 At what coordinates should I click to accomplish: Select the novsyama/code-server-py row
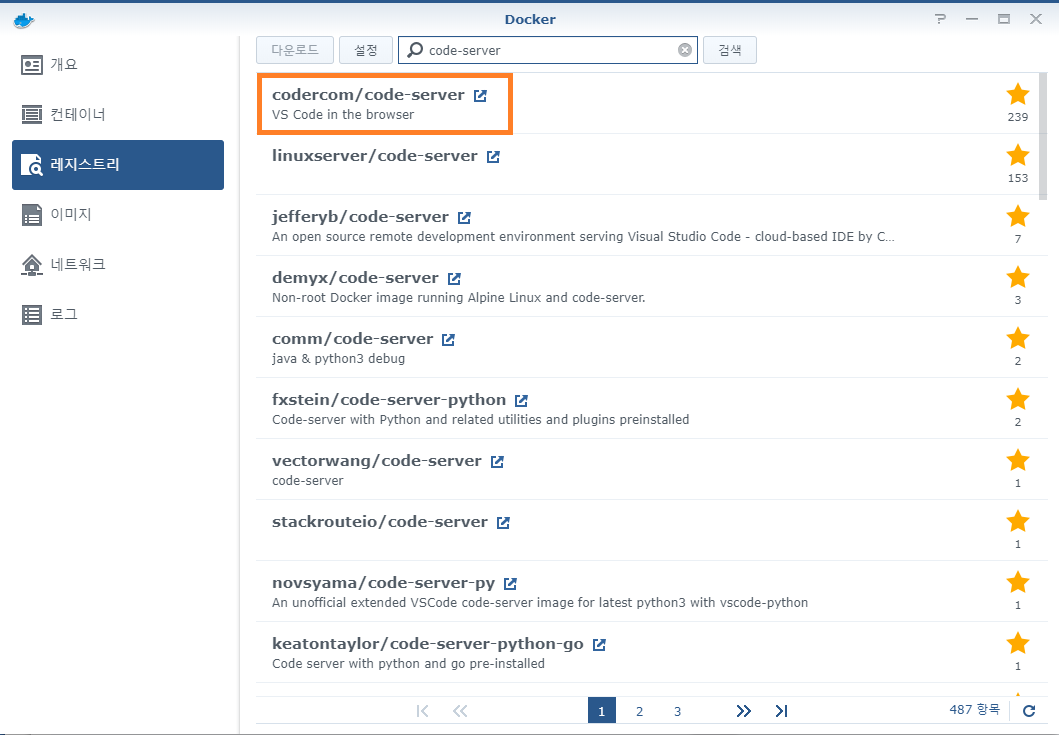click(647, 591)
